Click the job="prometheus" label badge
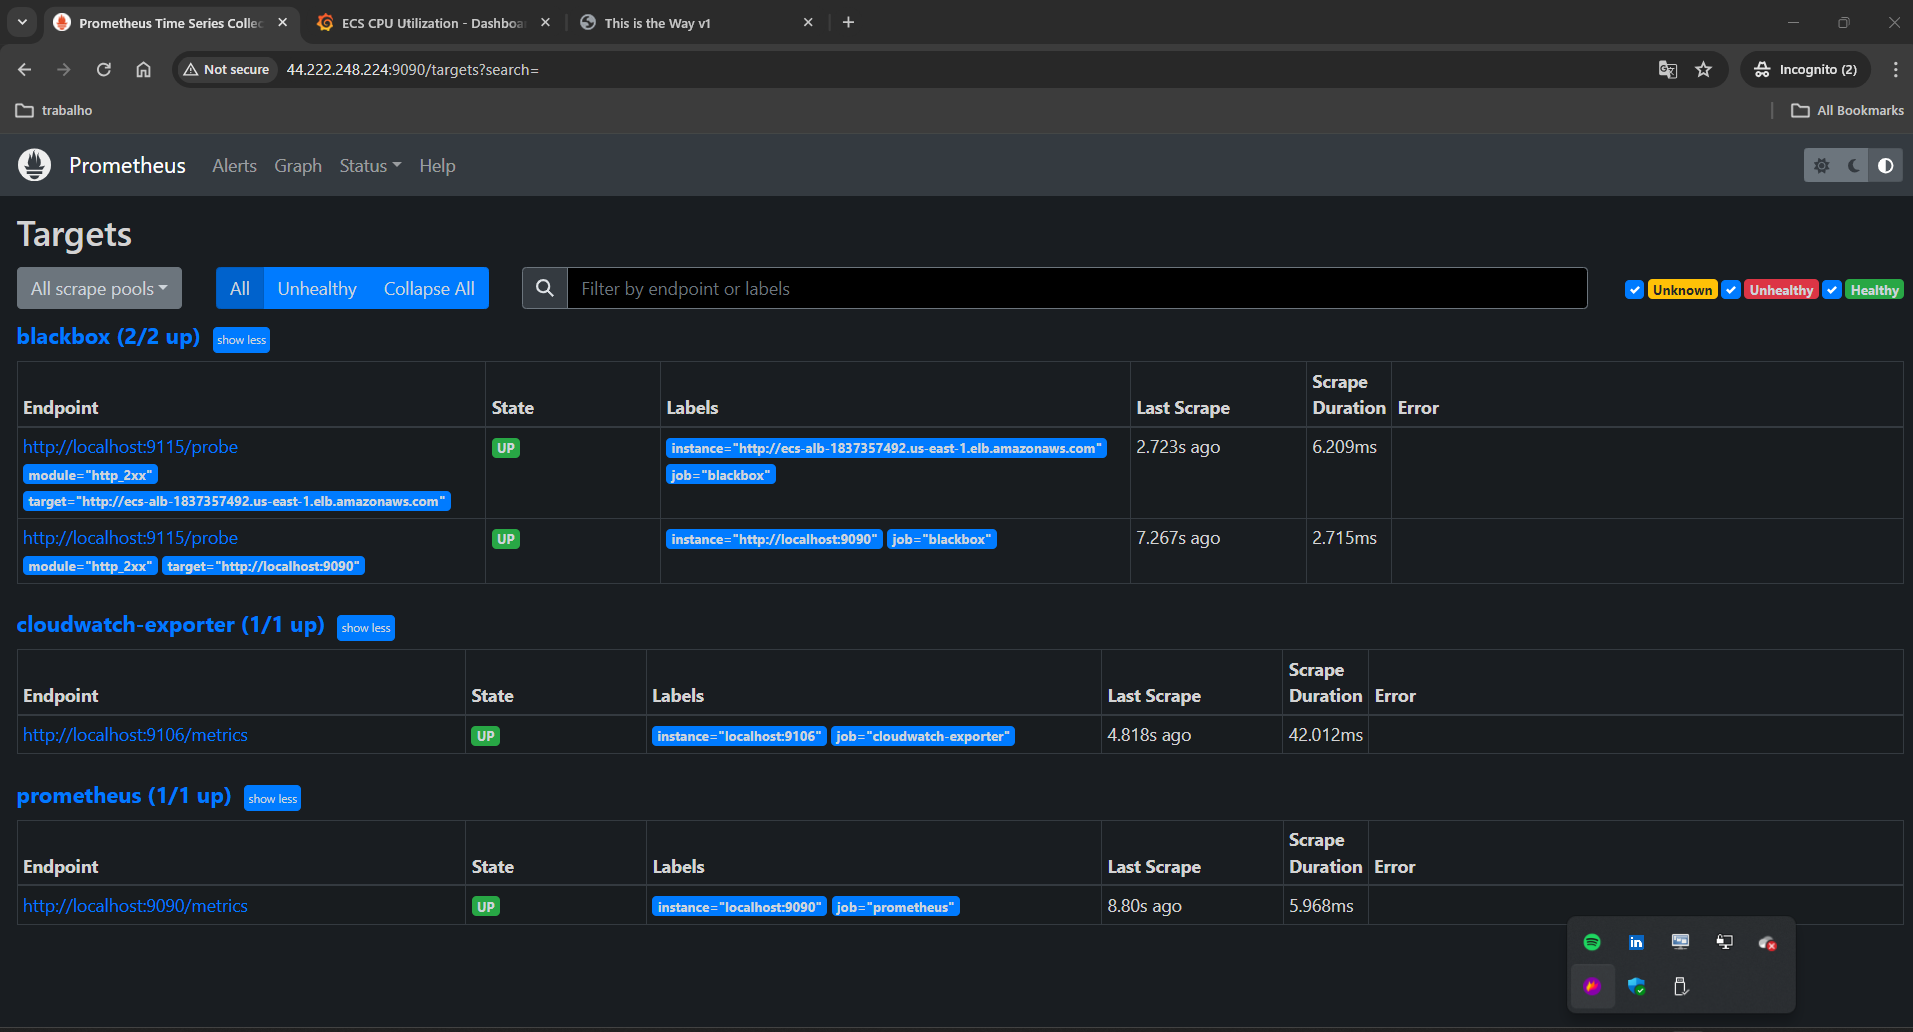This screenshot has width=1913, height=1032. pos(895,907)
